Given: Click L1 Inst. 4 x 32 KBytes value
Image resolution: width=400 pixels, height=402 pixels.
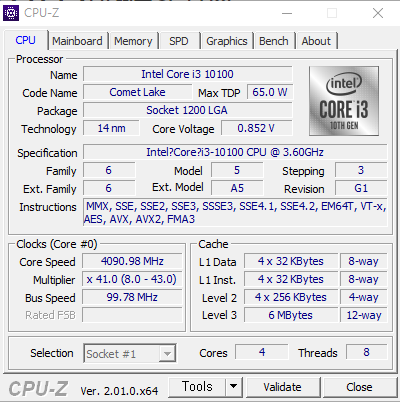Looking at the screenshot, I should [x=291, y=279].
